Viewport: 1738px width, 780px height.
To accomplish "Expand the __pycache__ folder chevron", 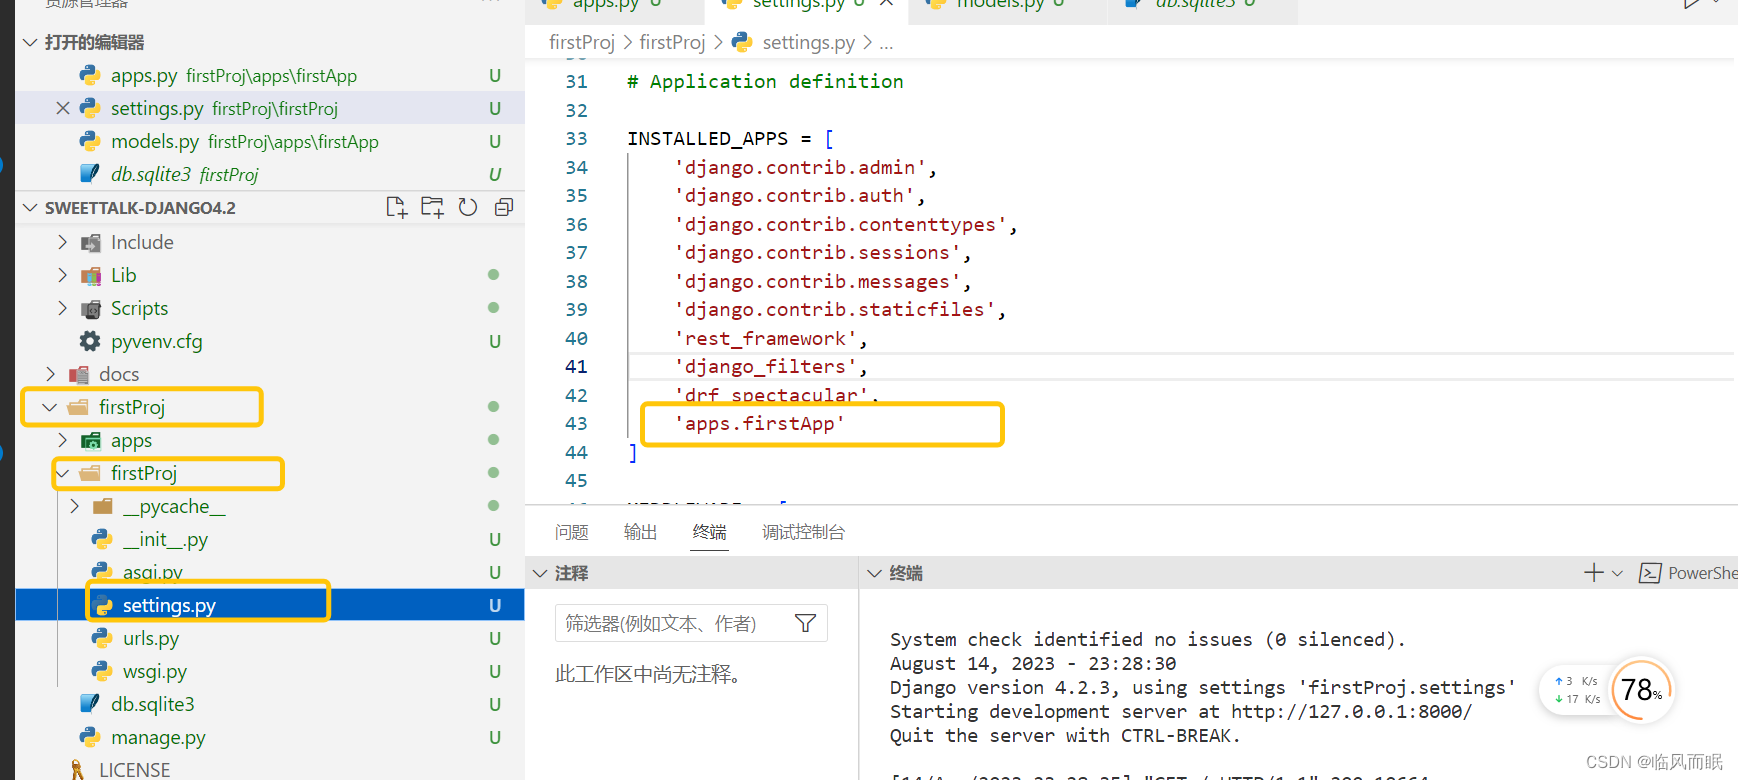I will pos(75,506).
